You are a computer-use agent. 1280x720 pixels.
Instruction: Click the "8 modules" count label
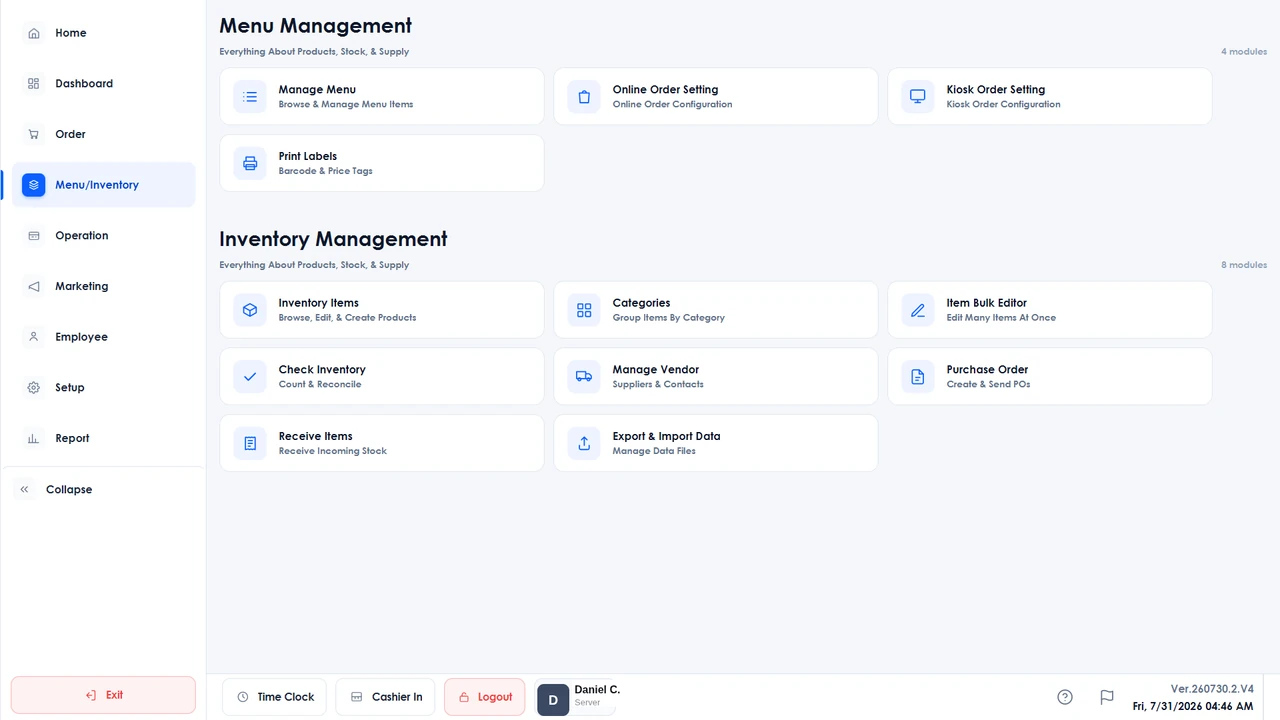tap(1244, 265)
